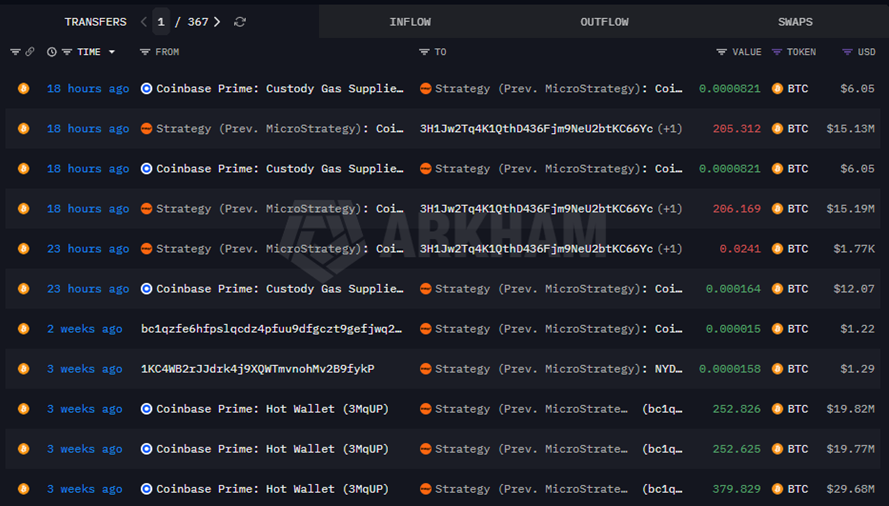Screen dimensions: 889x506
Task: Open the Bitcoin transaction icon for $19.82M row
Action: point(24,408)
